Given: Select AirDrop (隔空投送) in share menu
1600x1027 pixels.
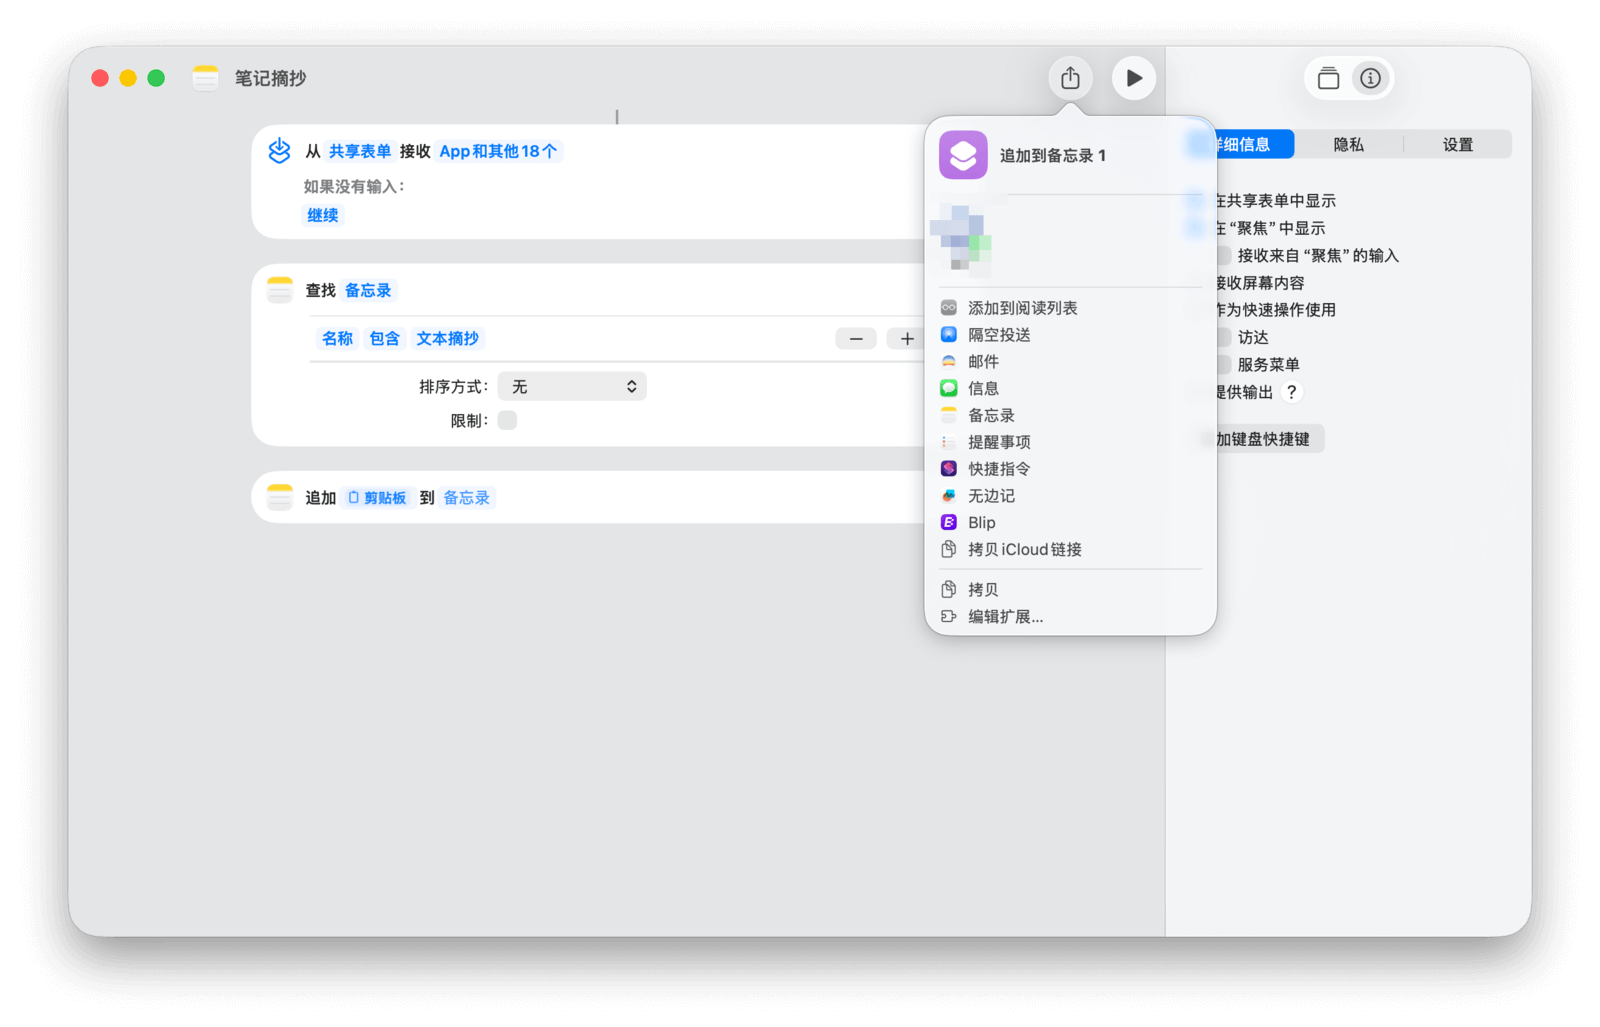Looking at the screenshot, I should coord(998,335).
